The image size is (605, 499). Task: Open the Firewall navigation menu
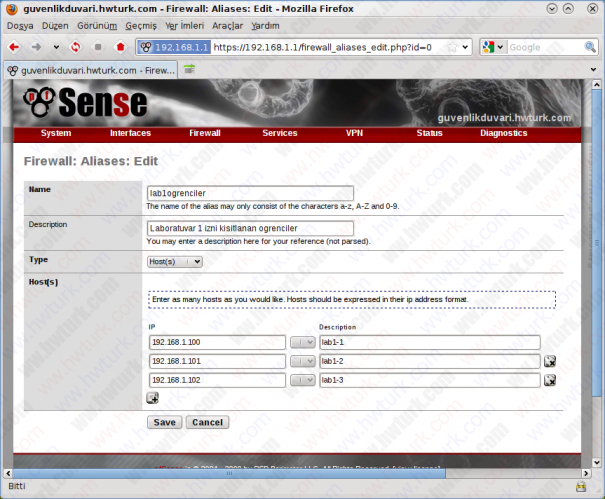(205, 133)
